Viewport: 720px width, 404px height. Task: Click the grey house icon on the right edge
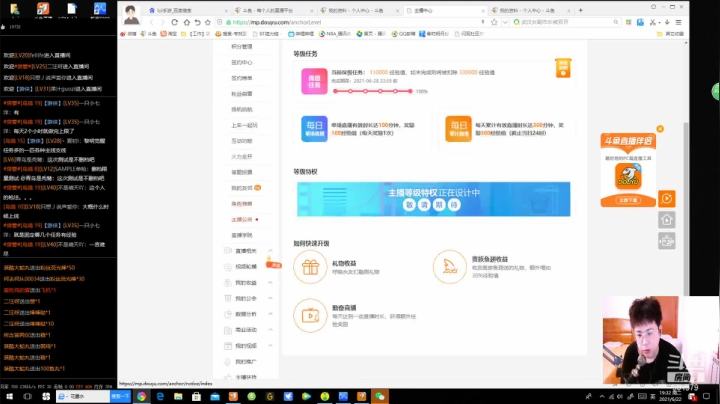click(x=667, y=220)
